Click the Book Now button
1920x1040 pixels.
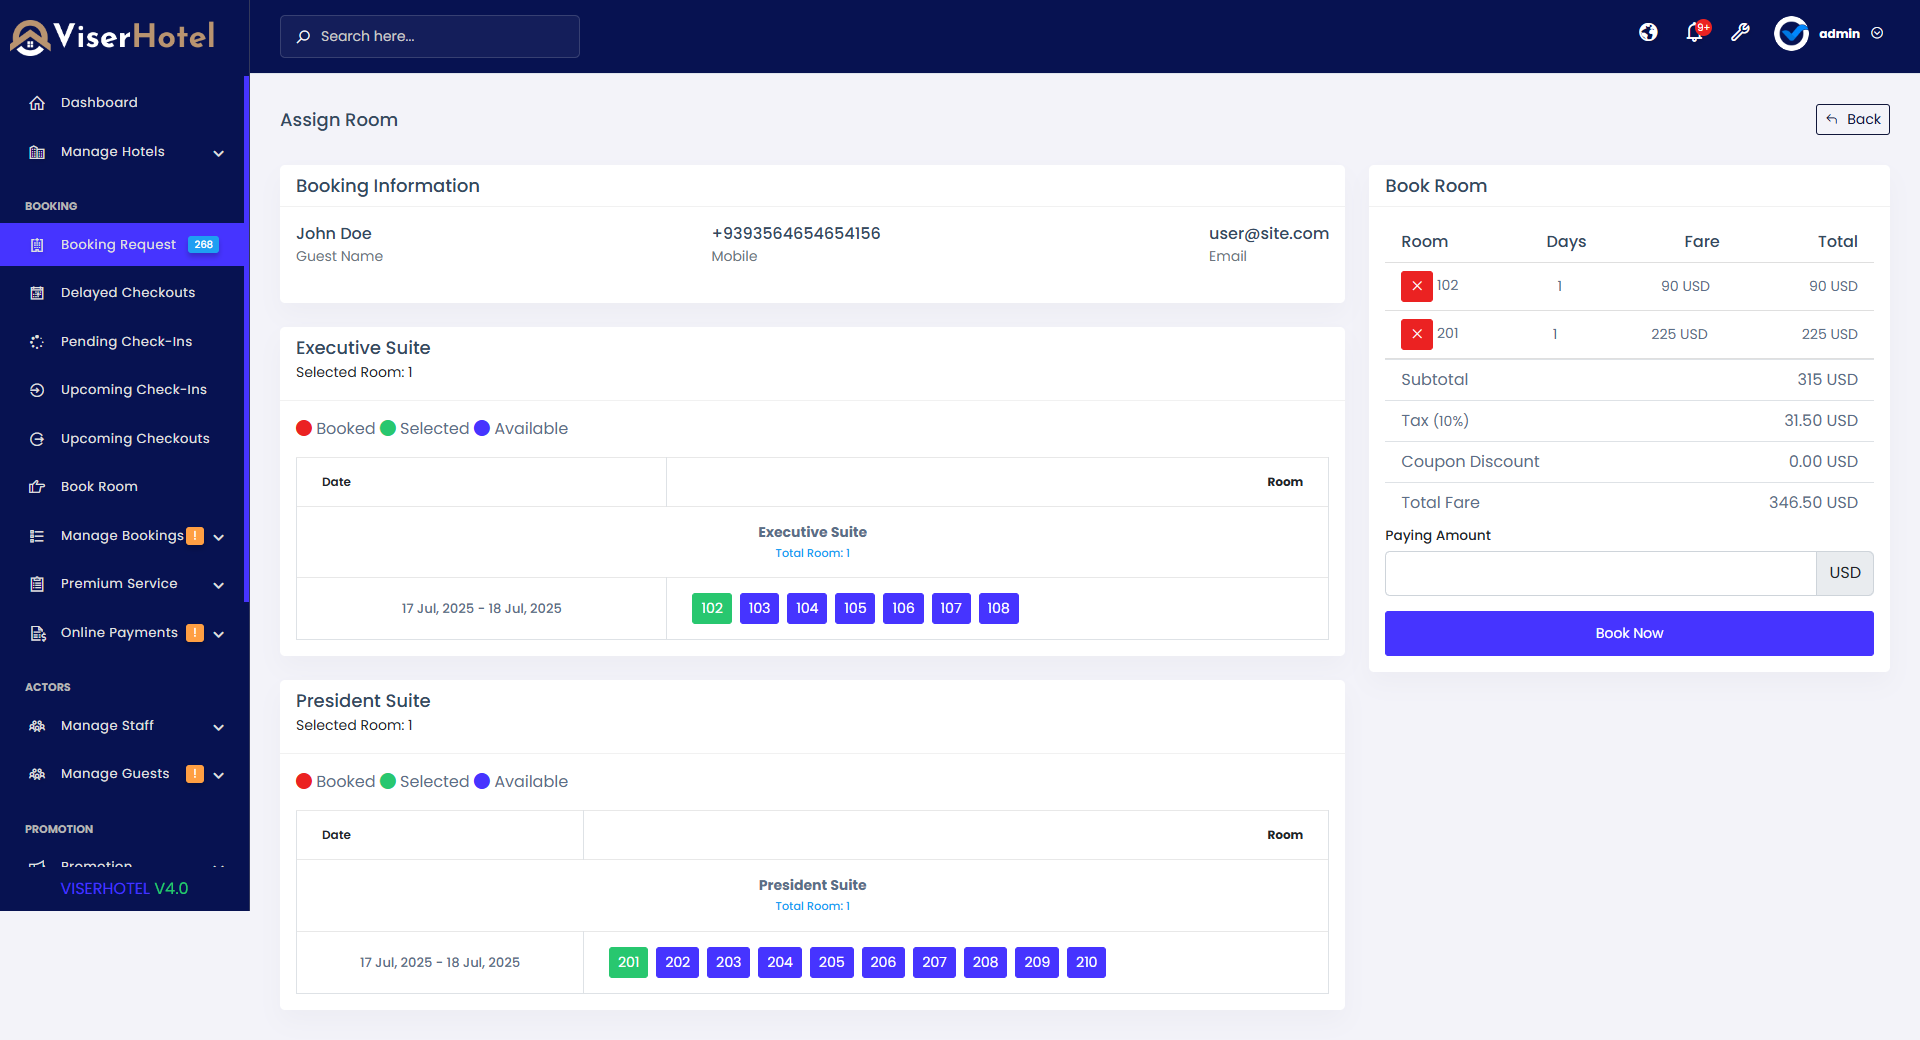pyautogui.click(x=1629, y=633)
